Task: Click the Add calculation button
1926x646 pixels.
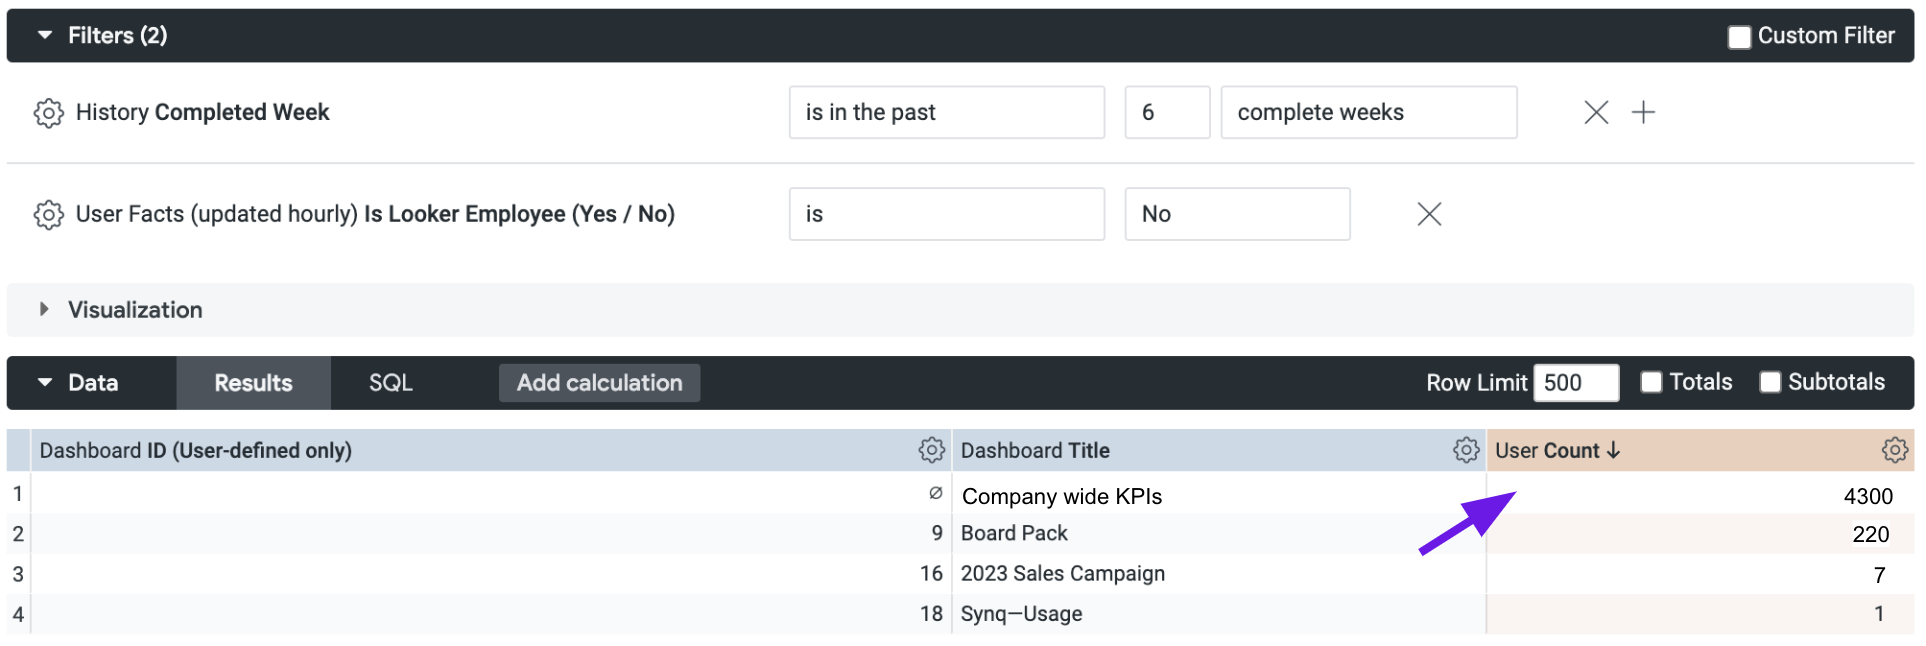Action: [x=599, y=383]
